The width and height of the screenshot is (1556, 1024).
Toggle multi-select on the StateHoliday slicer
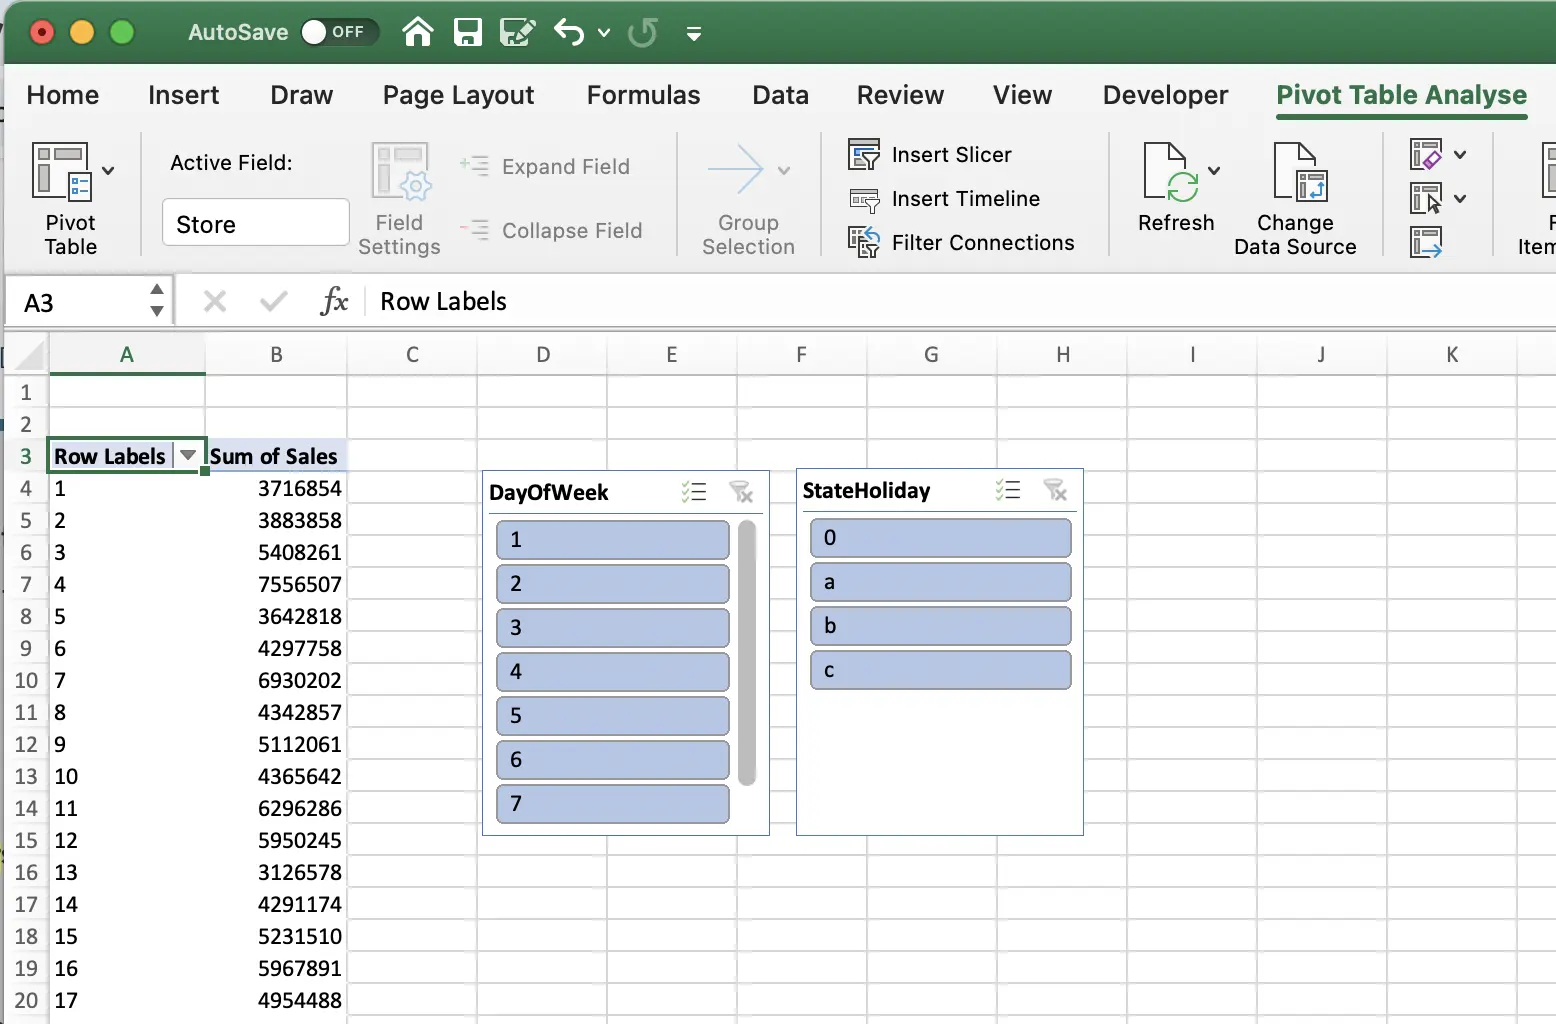pyautogui.click(x=1007, y=490)
